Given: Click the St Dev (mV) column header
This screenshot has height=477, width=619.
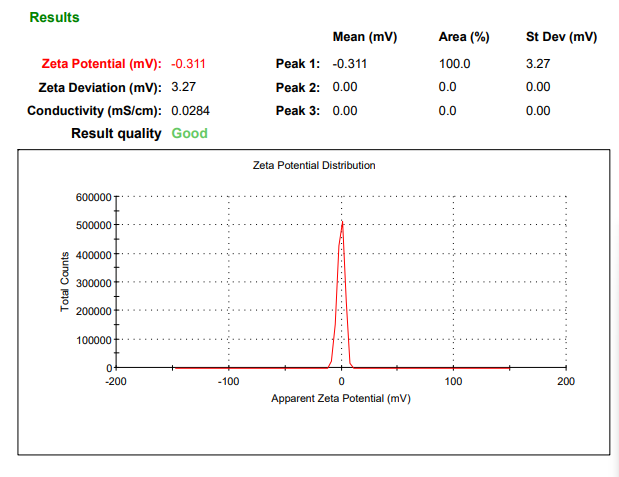Looking at the screenshot, I should point(561,37).
